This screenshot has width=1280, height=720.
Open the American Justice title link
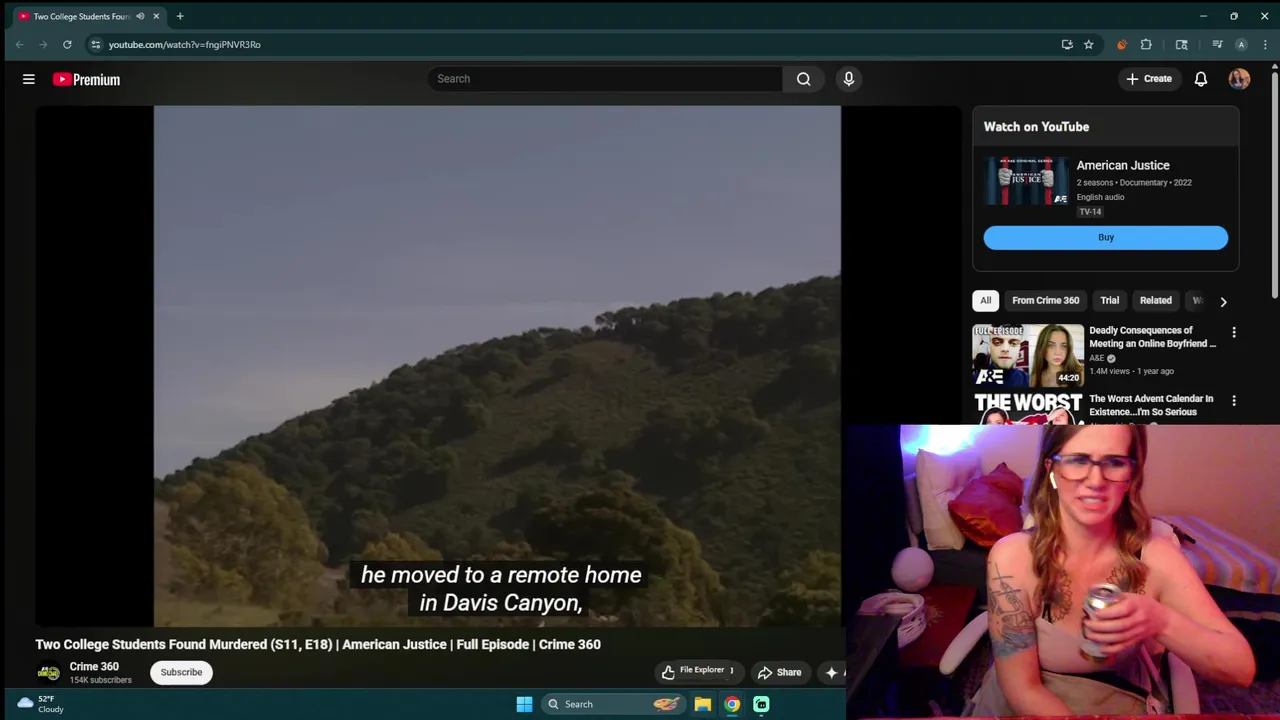click(1123, 165)
